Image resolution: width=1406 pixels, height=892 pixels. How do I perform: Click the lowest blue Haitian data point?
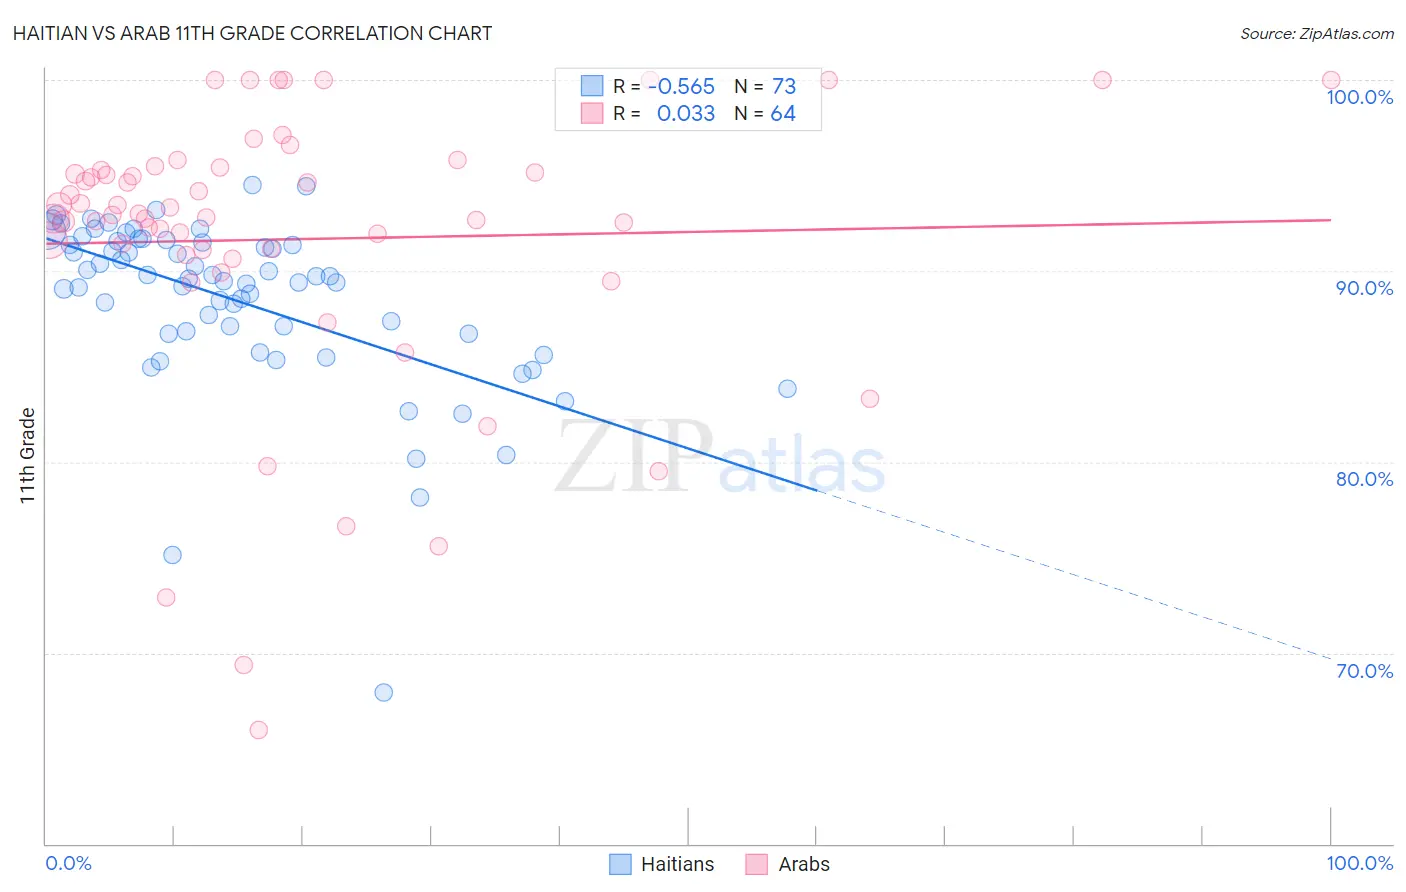[x=383, y=692]
